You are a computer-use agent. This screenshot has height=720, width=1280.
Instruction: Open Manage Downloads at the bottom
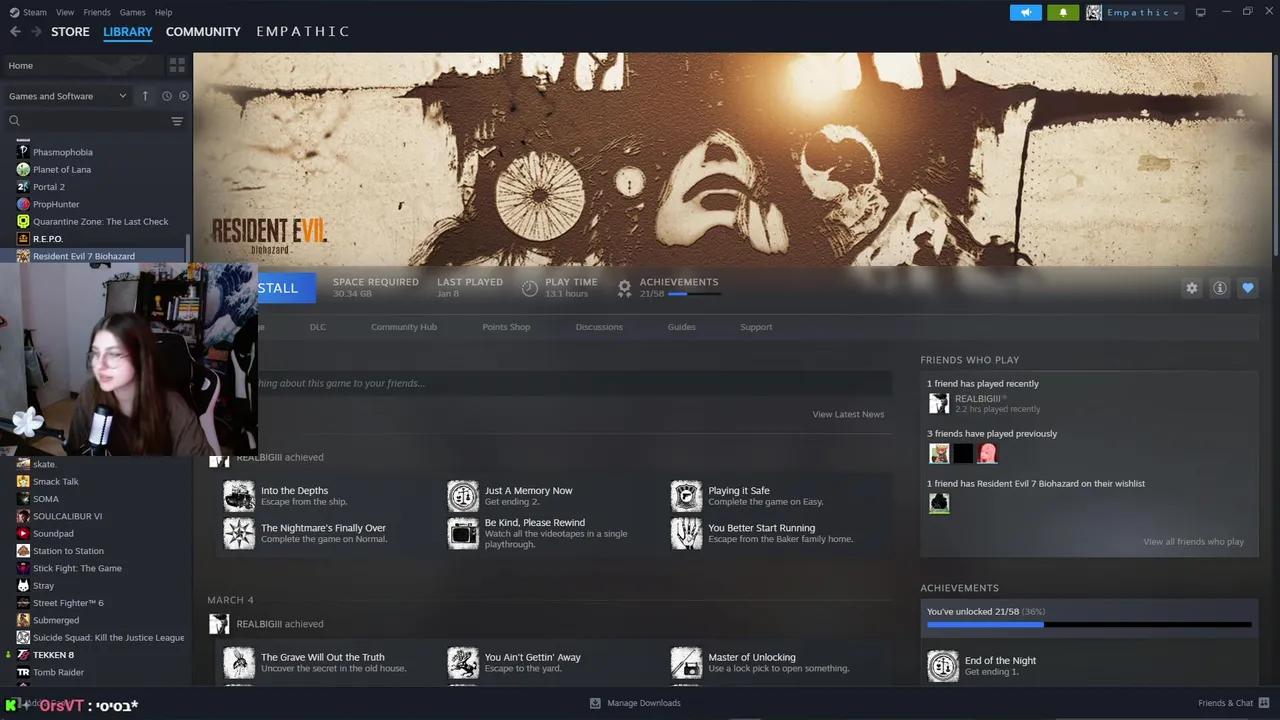[635, 703]
